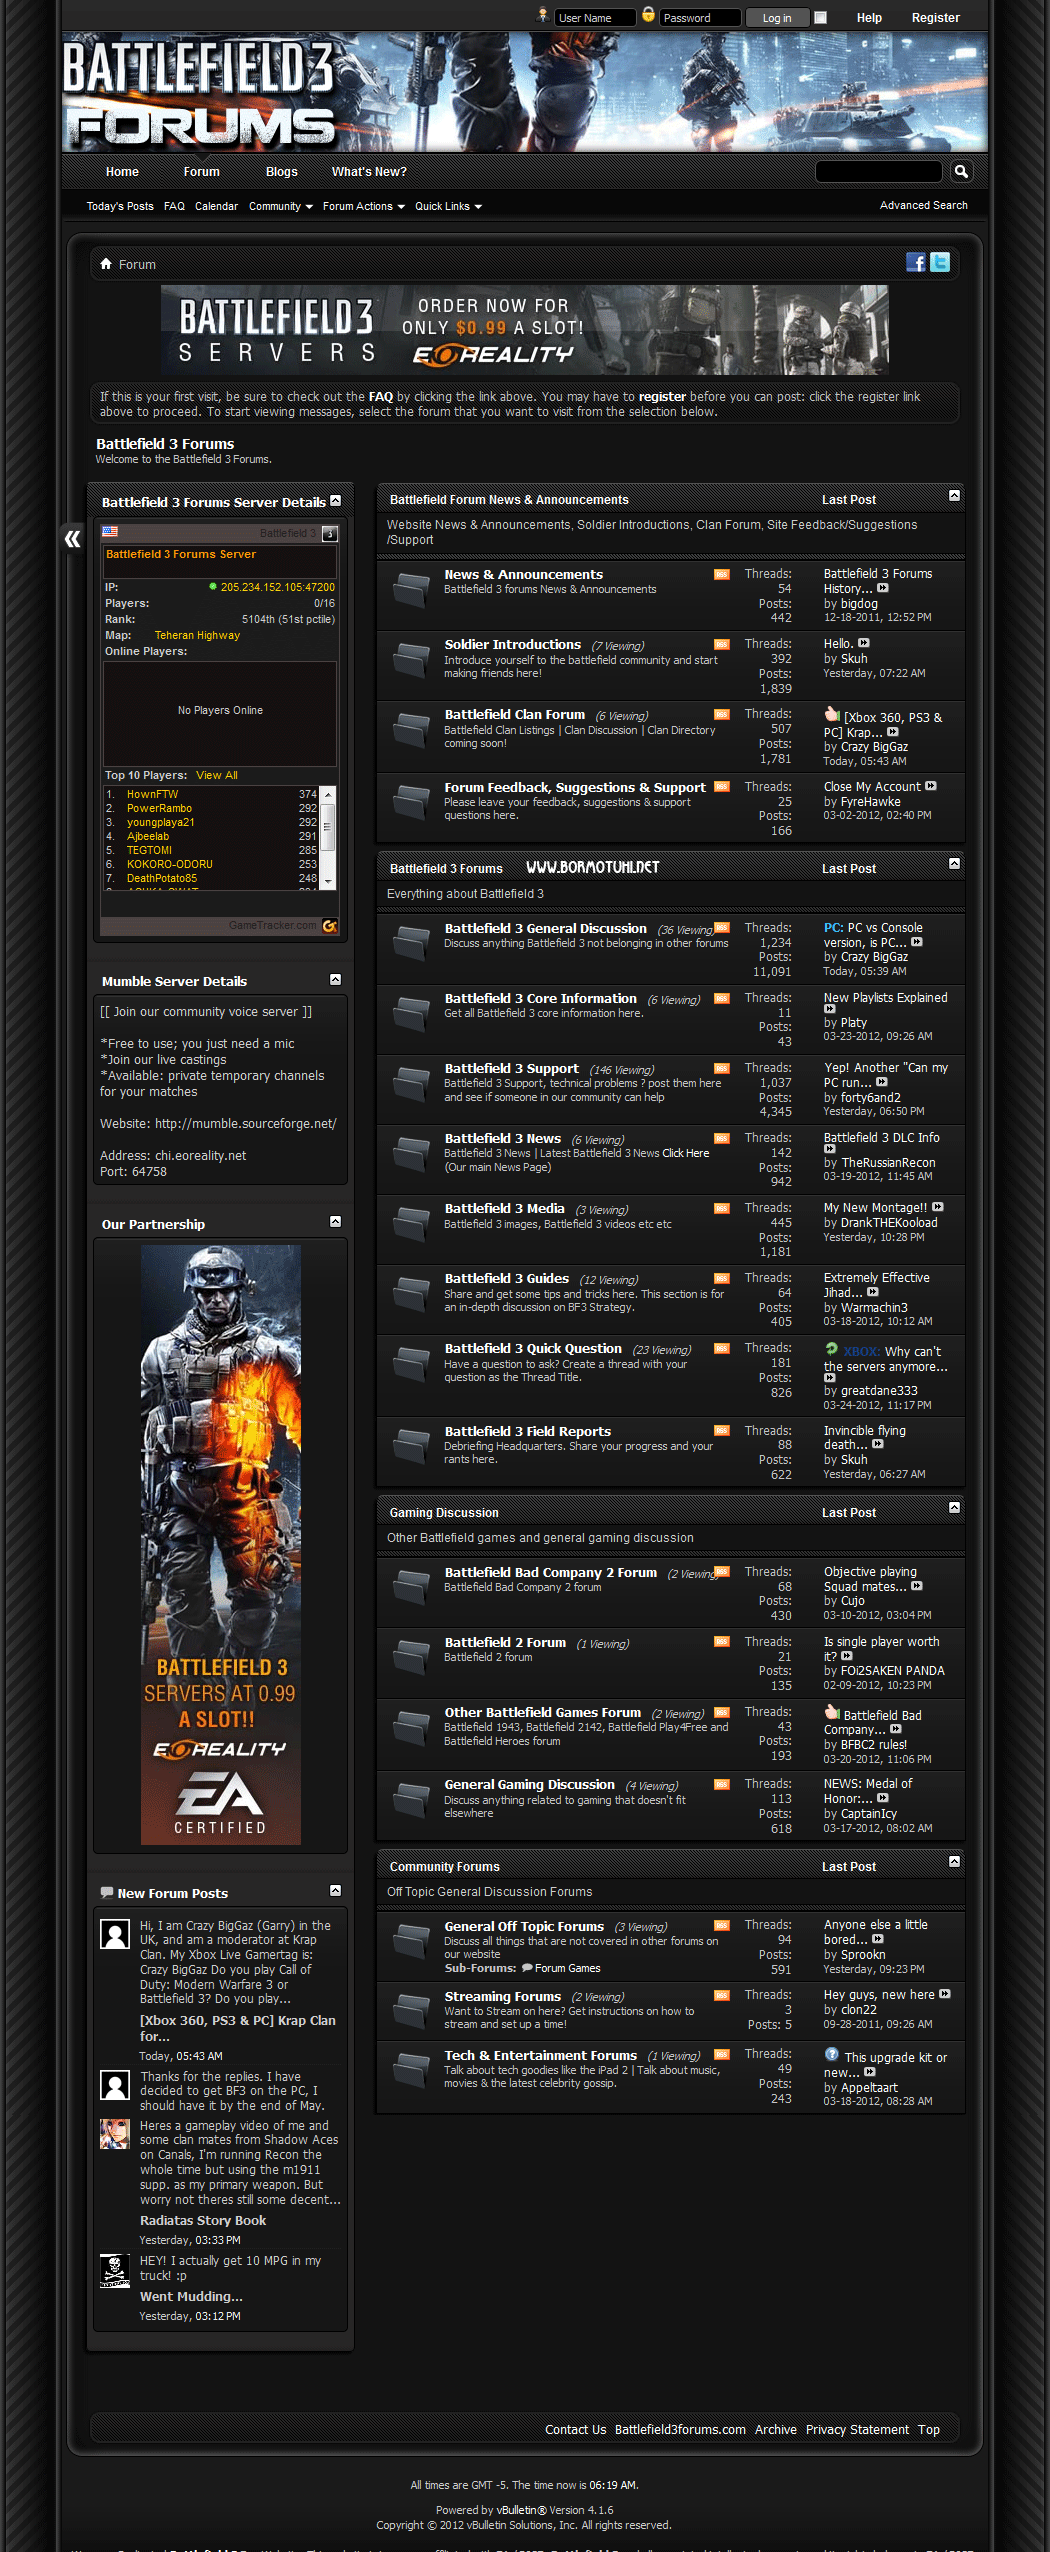The width and height of the screenshot is (1050, 2552).
Task: Open the Quick Links dropdown
Action: pyautogui.click(x=449, y=206)
